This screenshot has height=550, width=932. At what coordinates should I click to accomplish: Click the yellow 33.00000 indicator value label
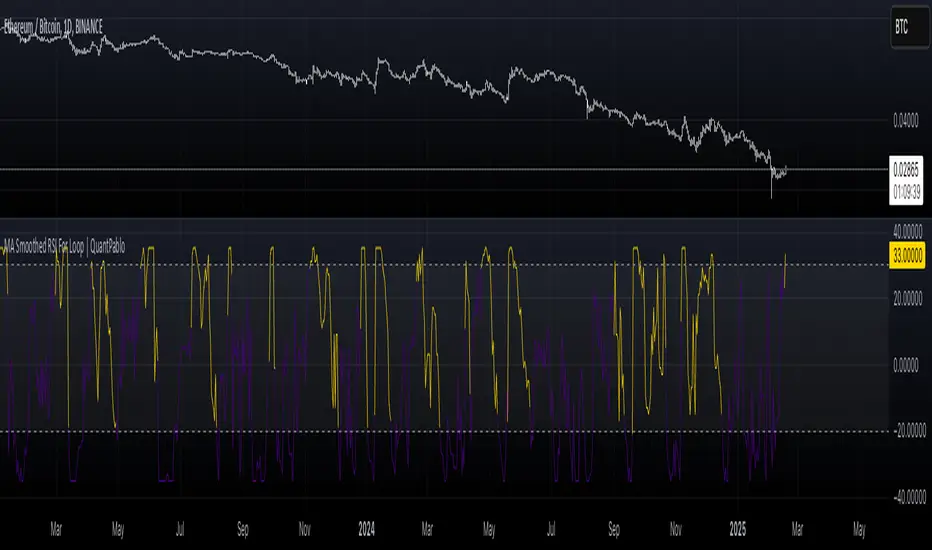click(909, 257)
